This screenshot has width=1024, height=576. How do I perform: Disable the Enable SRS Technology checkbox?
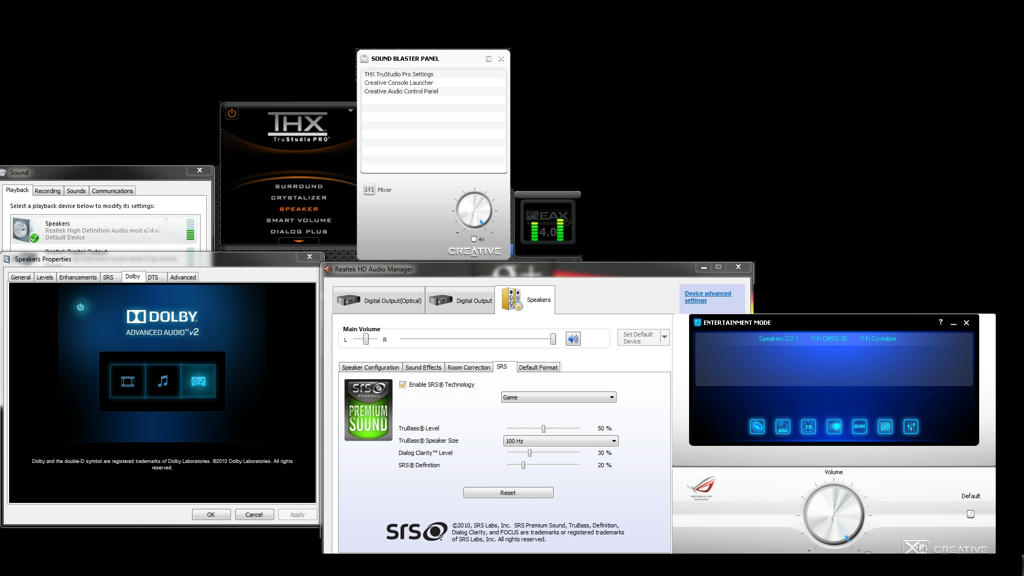[x=403, y=385]
